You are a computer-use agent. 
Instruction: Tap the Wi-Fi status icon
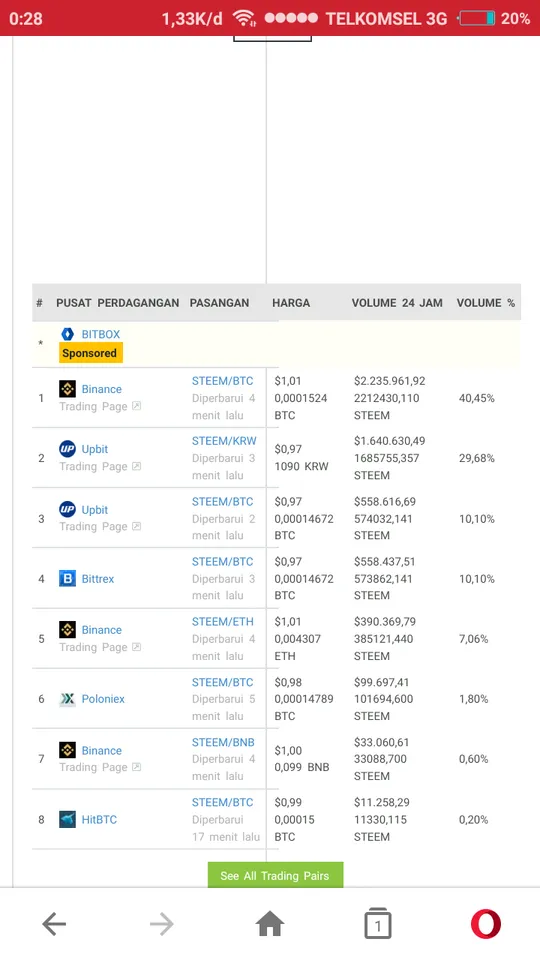[x=244, y=18]
